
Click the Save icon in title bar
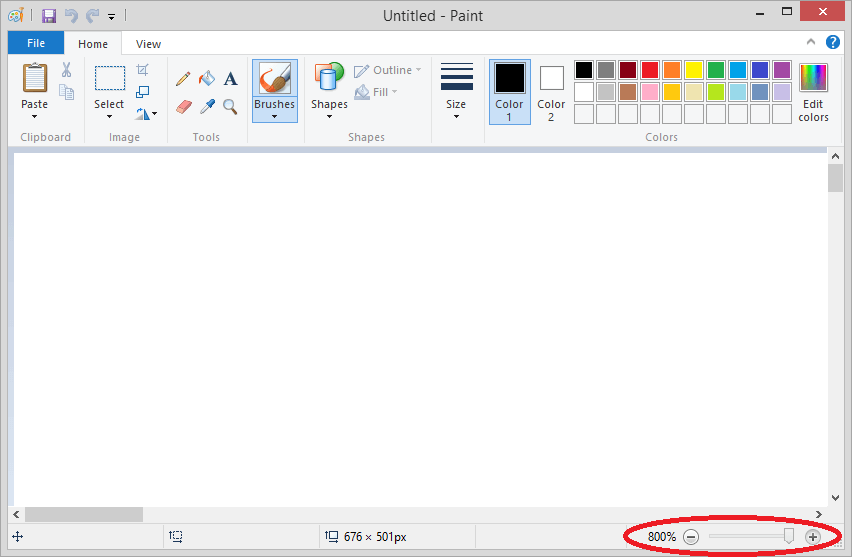pos(49,16)
